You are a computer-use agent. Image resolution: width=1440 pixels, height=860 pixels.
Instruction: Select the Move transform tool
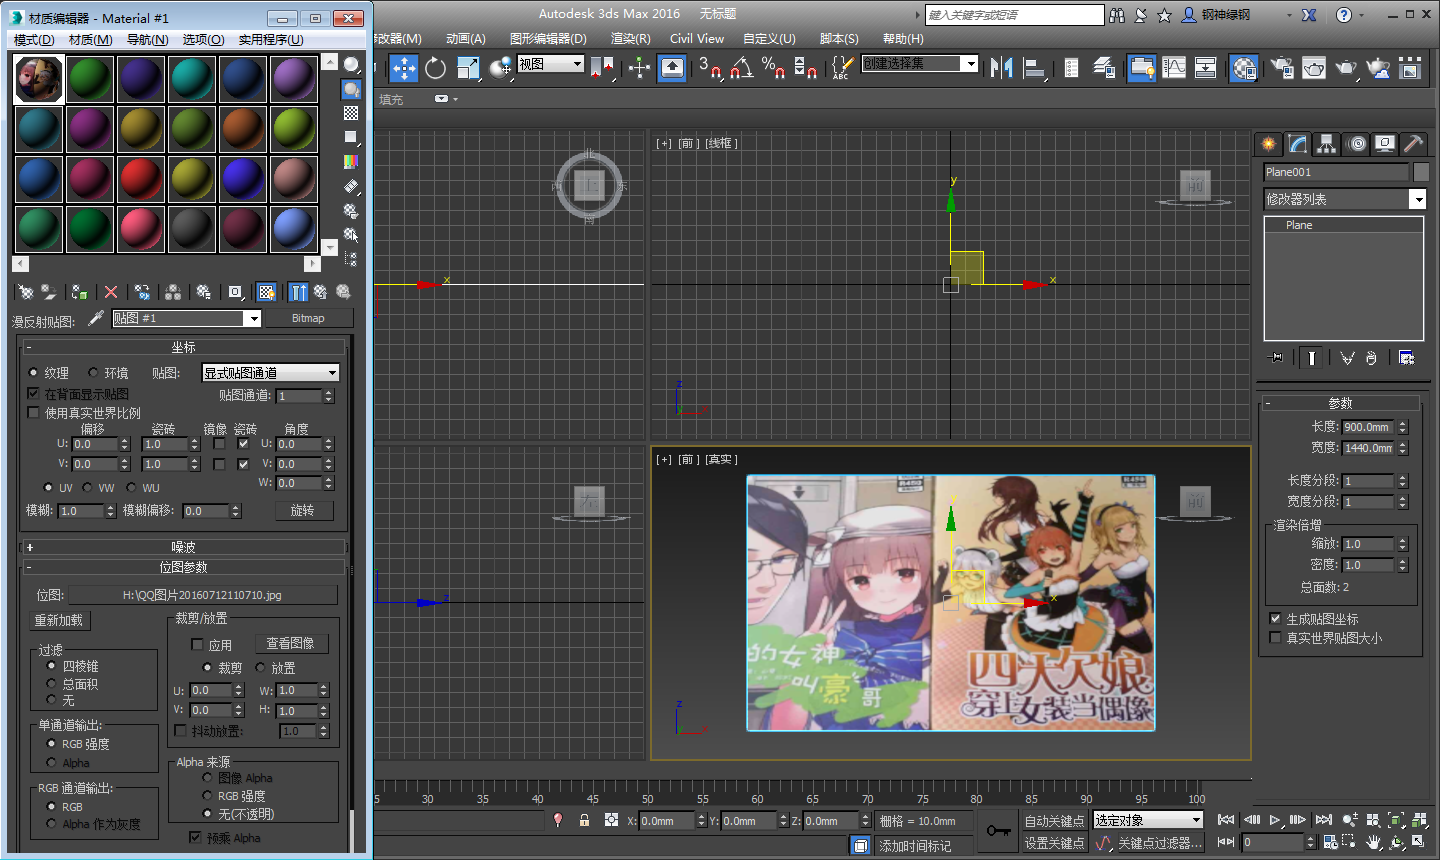pos(403,68)
